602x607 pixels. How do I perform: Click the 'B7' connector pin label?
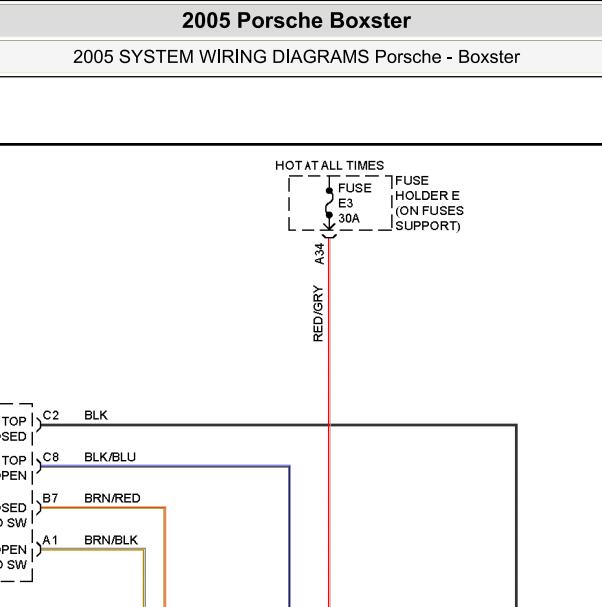50,498
